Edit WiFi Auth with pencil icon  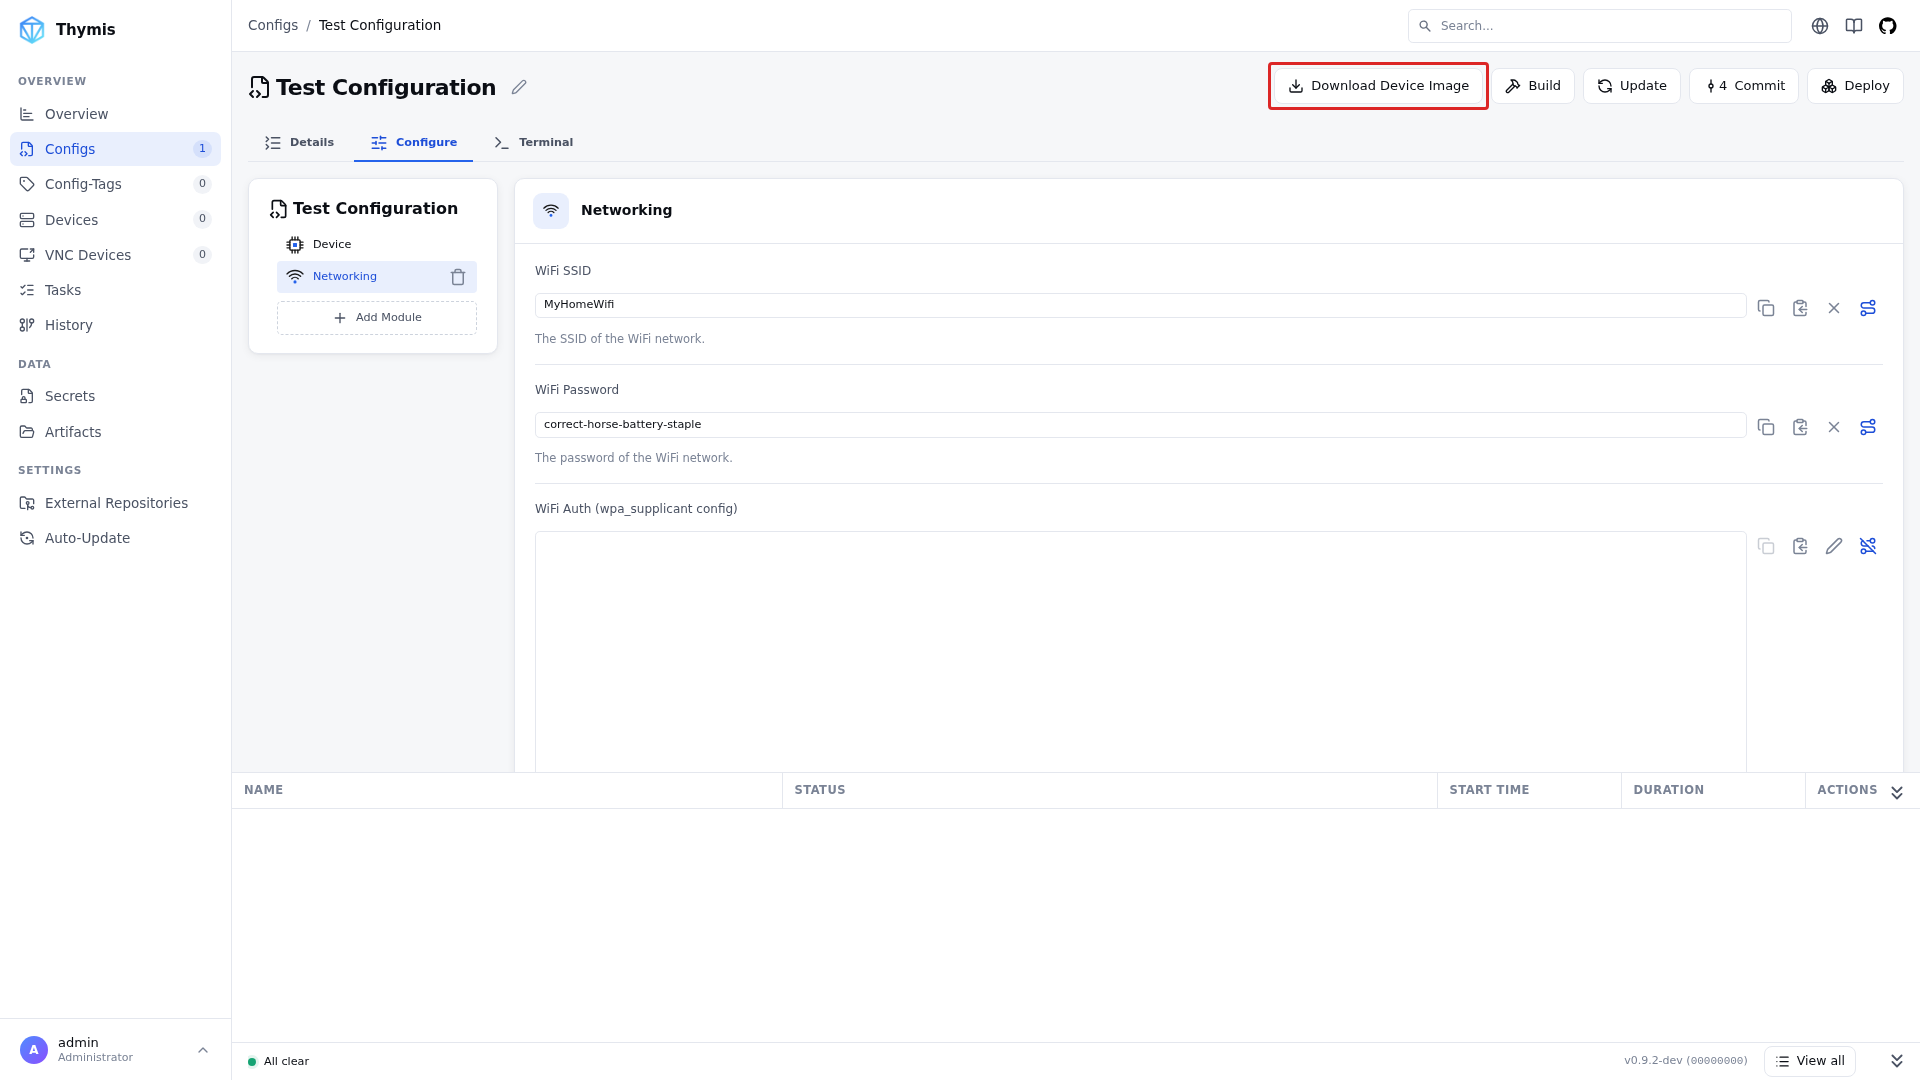click(1834, 546)
